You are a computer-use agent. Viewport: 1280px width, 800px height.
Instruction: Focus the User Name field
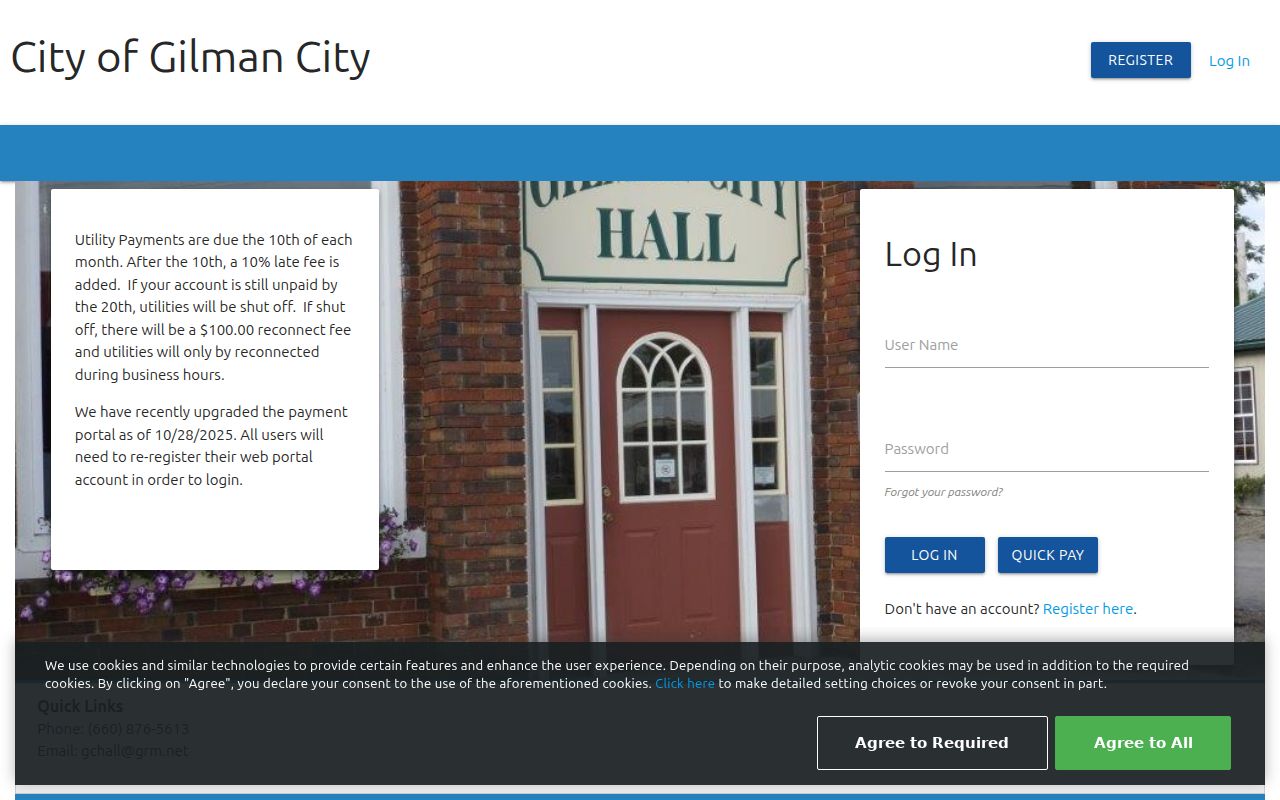(1046, 345)
